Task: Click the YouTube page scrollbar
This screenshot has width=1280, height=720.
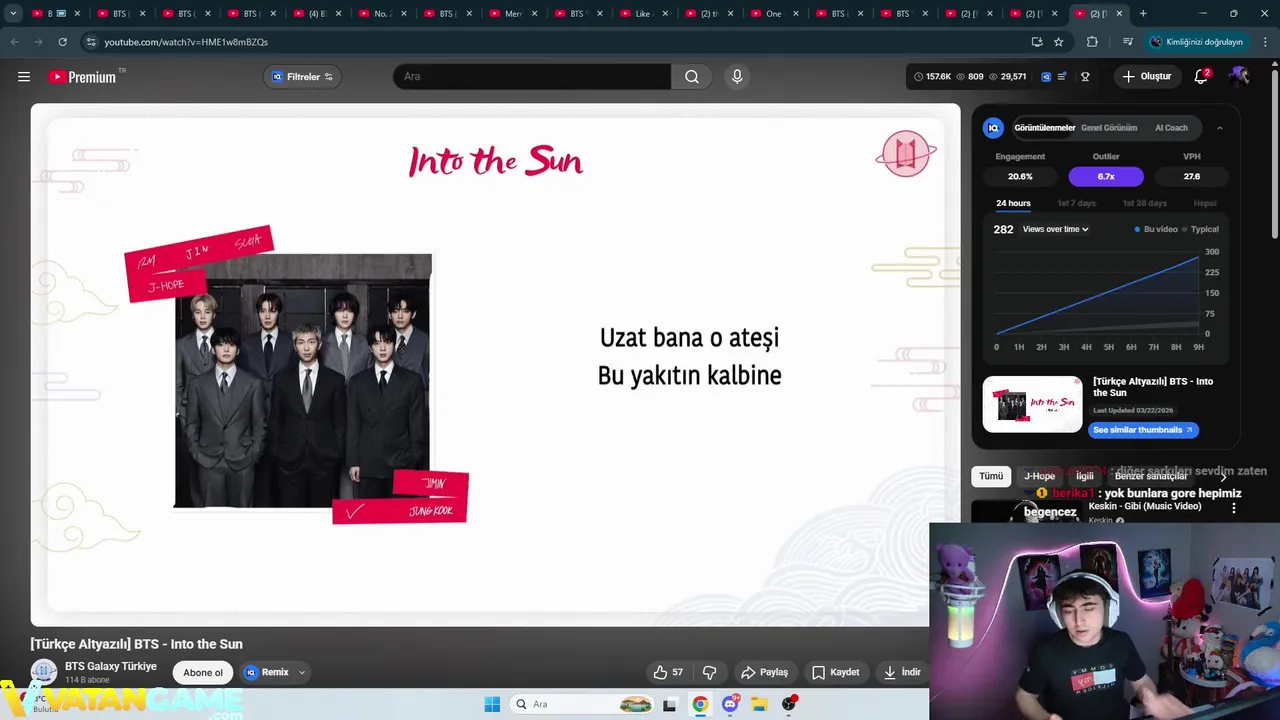Action: pyautogui.click(x=1274, y=154)
